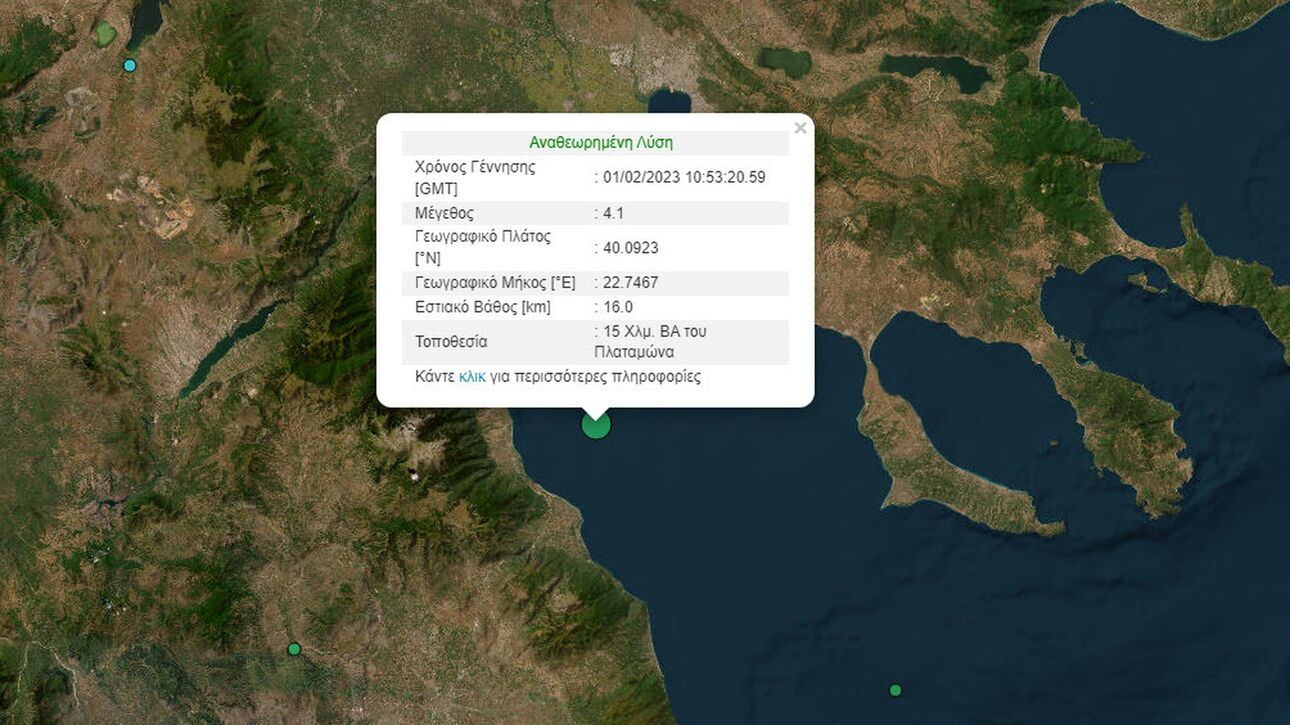Select the large green epicenter marker
The image size is (1290, 725).
click(596, 424)
